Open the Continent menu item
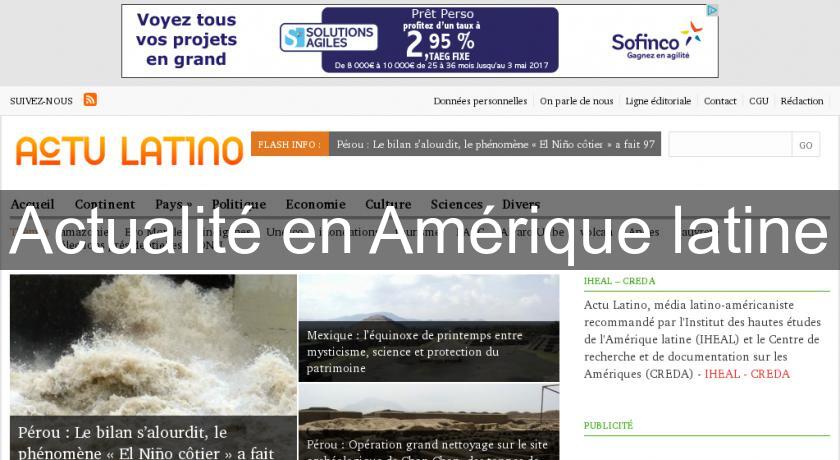Viewport: 840px width, 460px height. coord(105,204)
